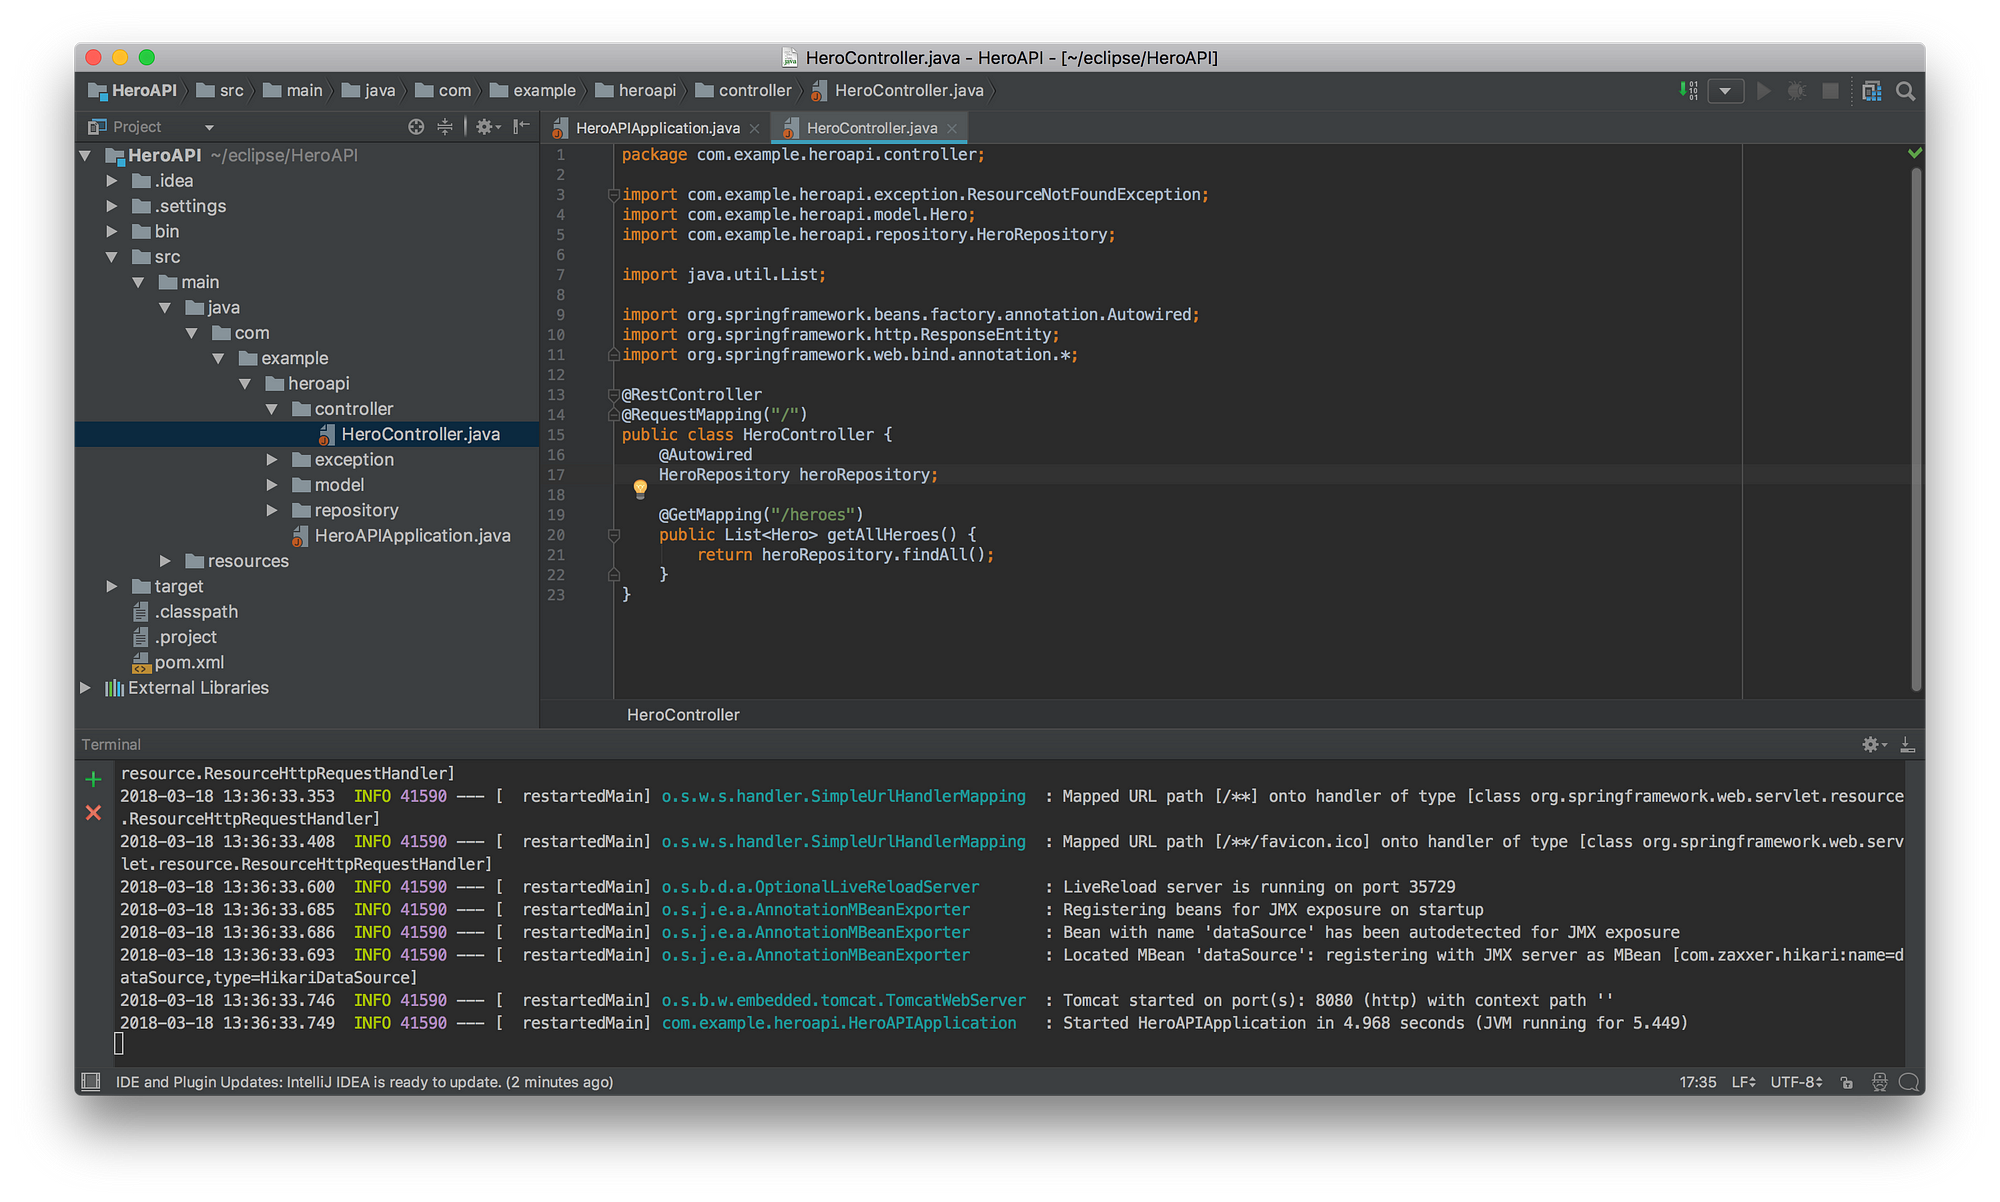Viewport: 2000px width, 1202px height.
Task: Select the .project file
Action: [185, 637]
